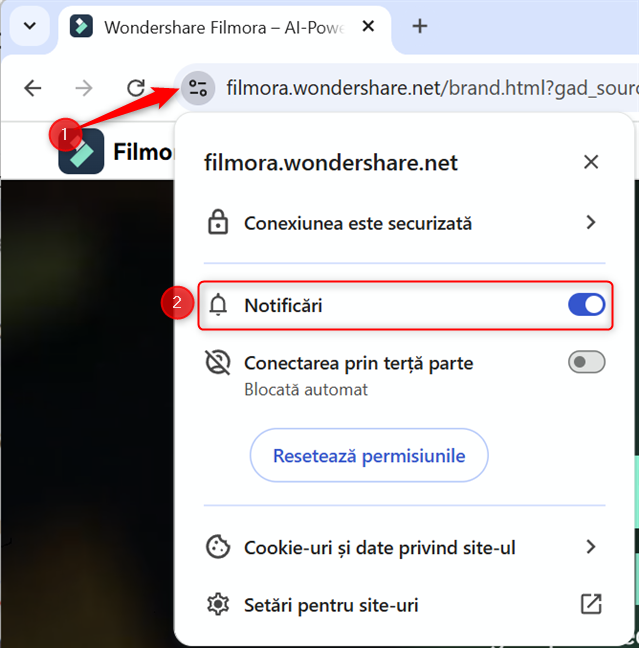Open Setări pentru site-uri entry
The image size is (639, 648).
tap(330, 604)
